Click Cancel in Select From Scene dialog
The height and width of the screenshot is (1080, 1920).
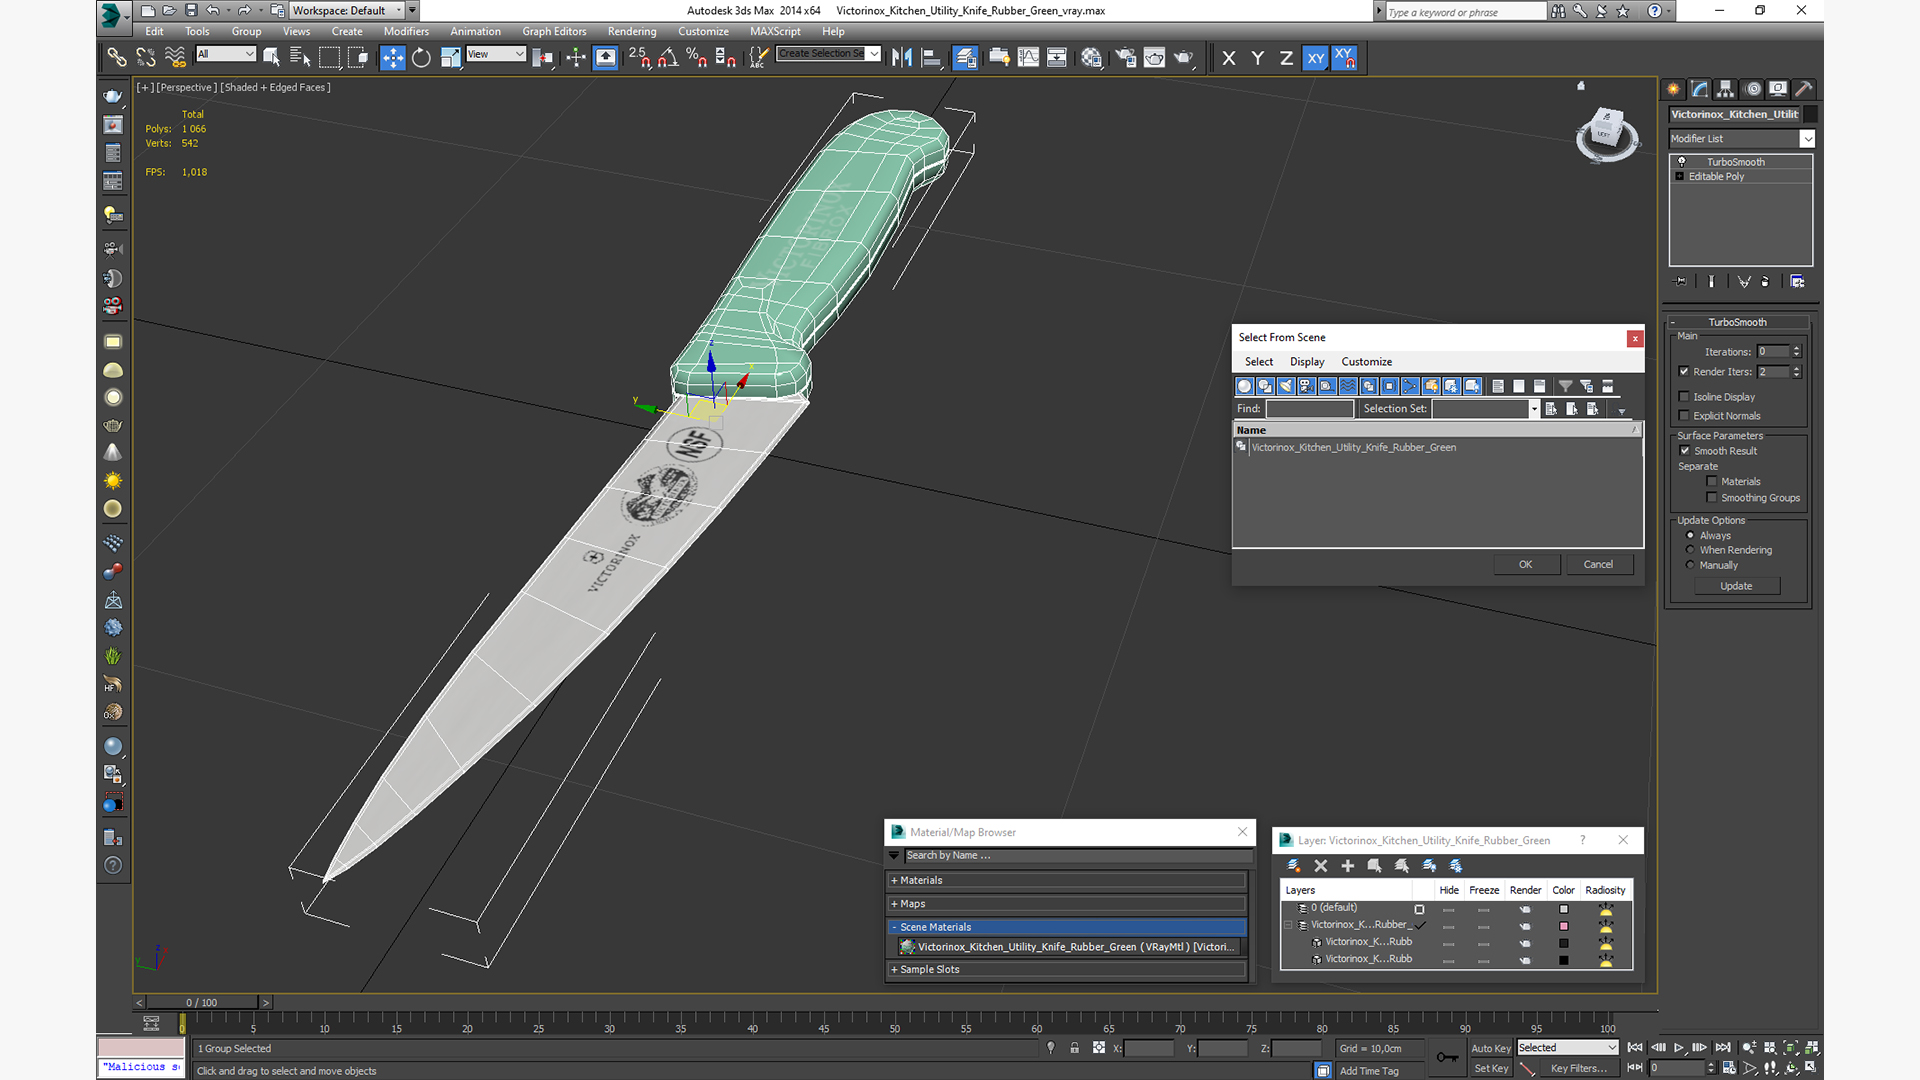pos(1598,565)
